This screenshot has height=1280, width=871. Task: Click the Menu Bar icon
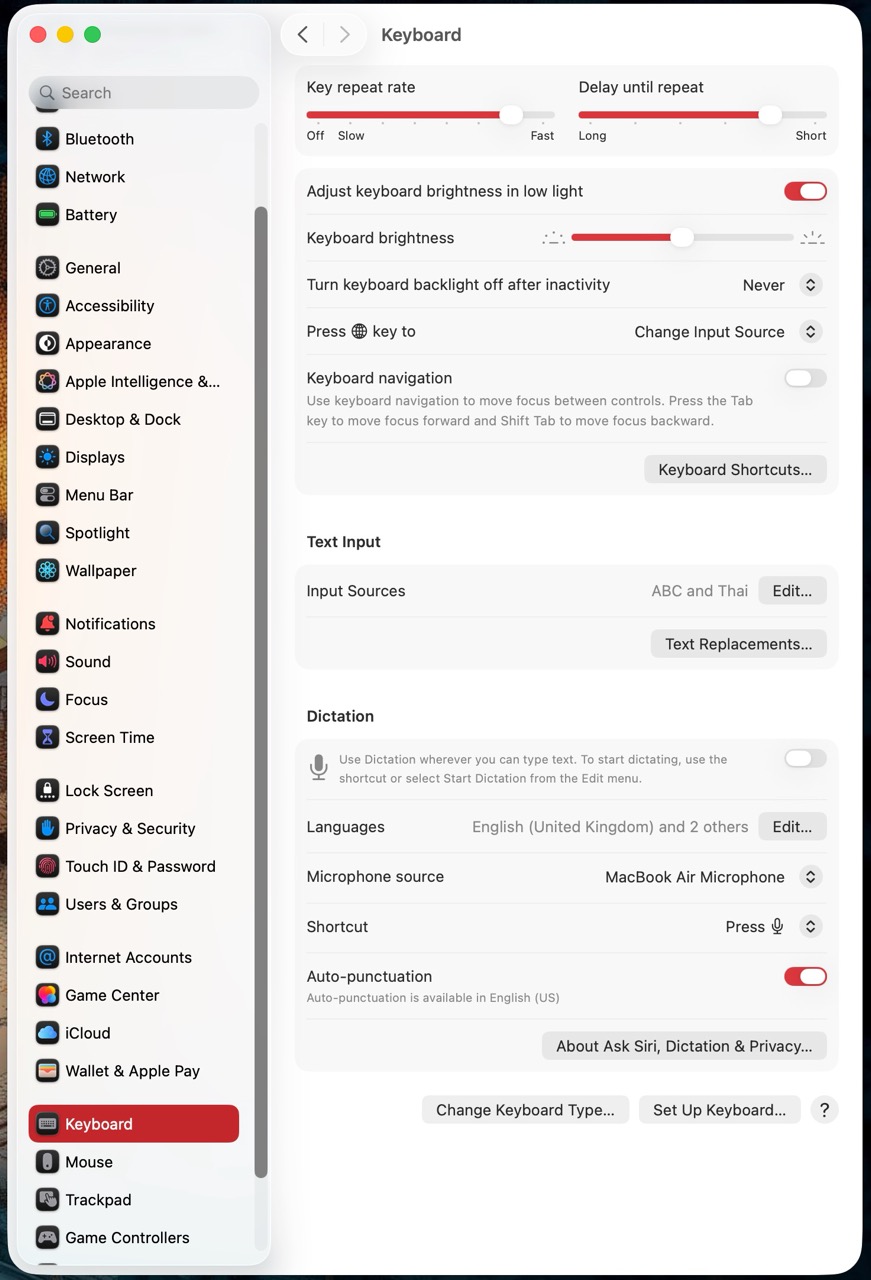47,495
